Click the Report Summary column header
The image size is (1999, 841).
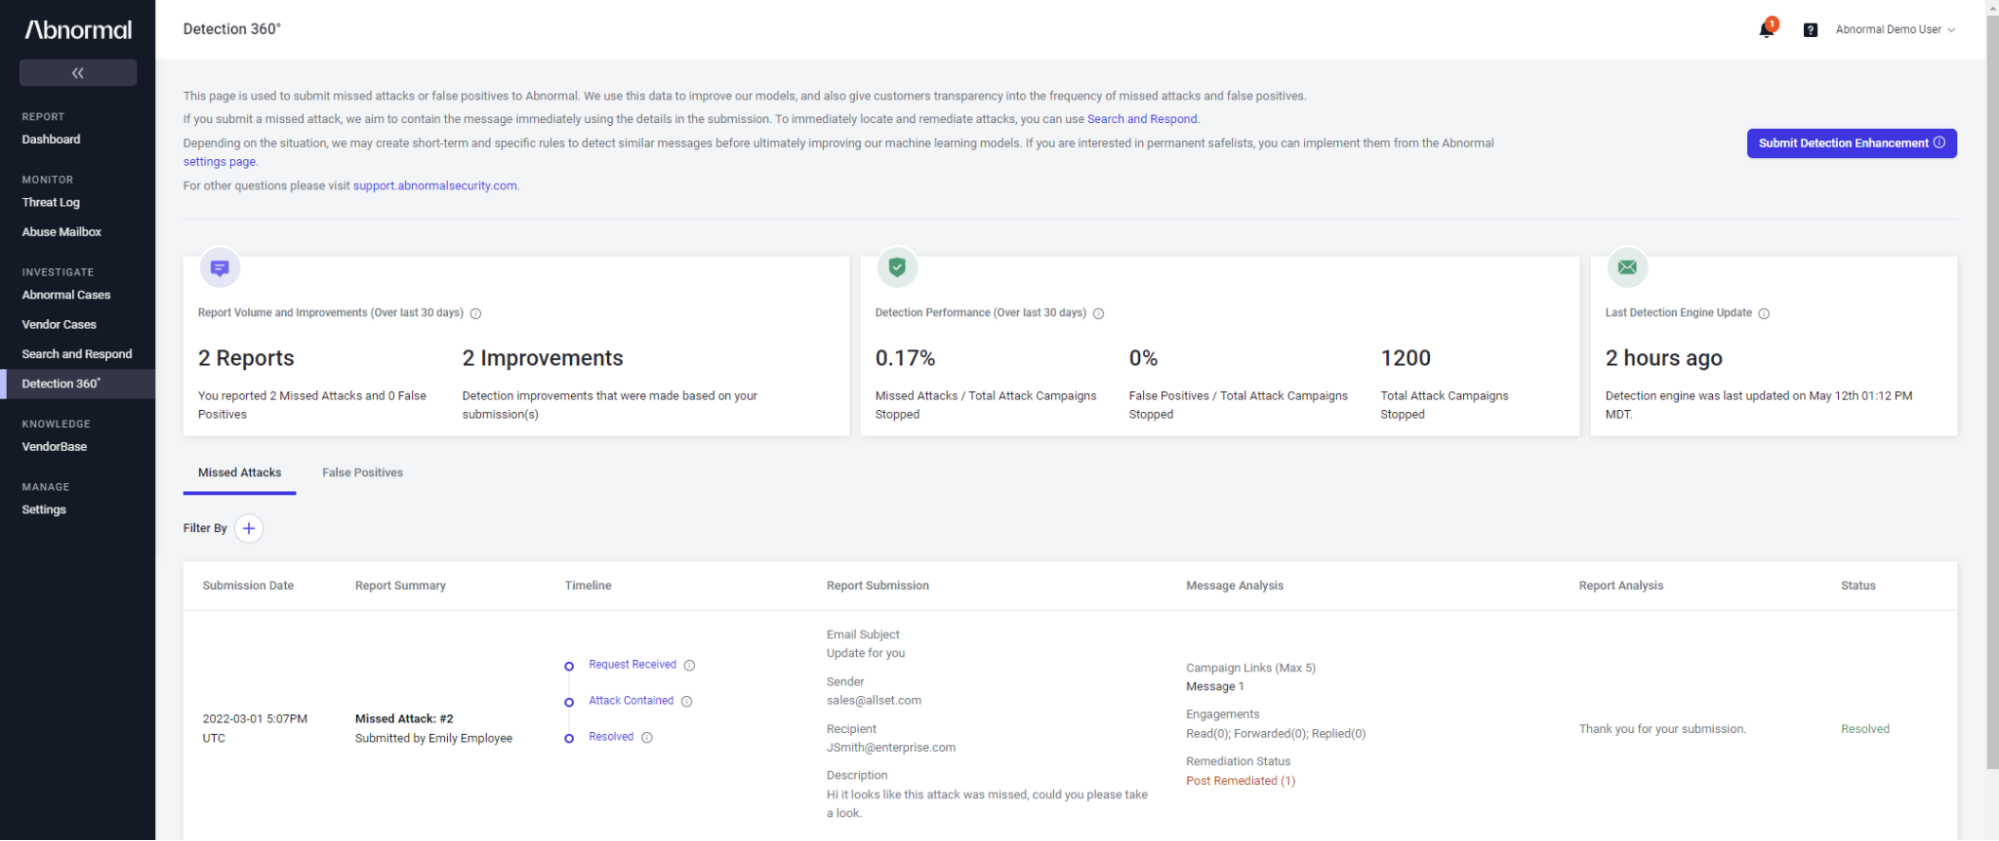(400, 586)
